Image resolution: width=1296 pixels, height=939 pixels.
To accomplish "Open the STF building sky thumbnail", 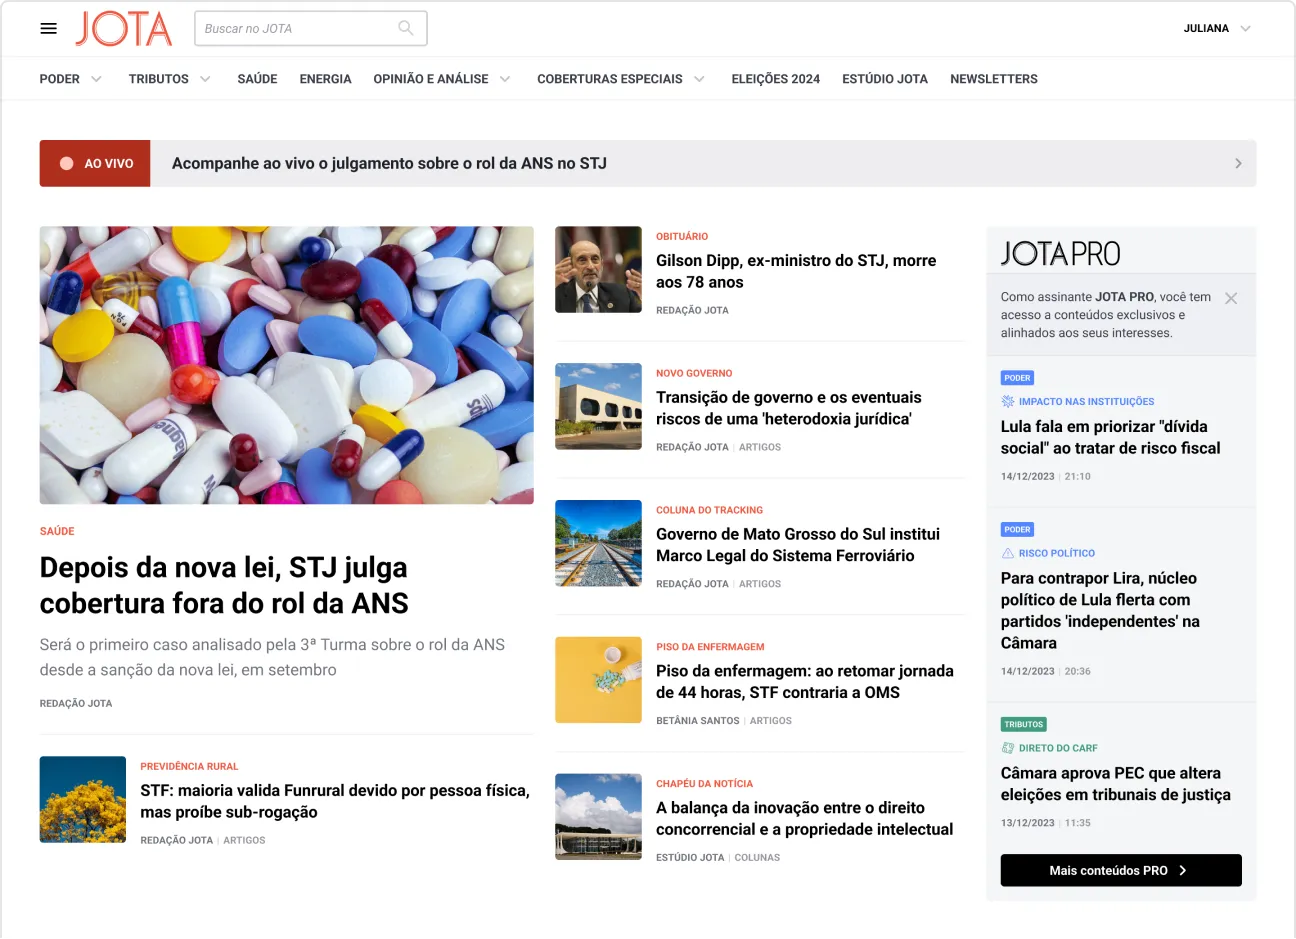I will coord(598,817).
